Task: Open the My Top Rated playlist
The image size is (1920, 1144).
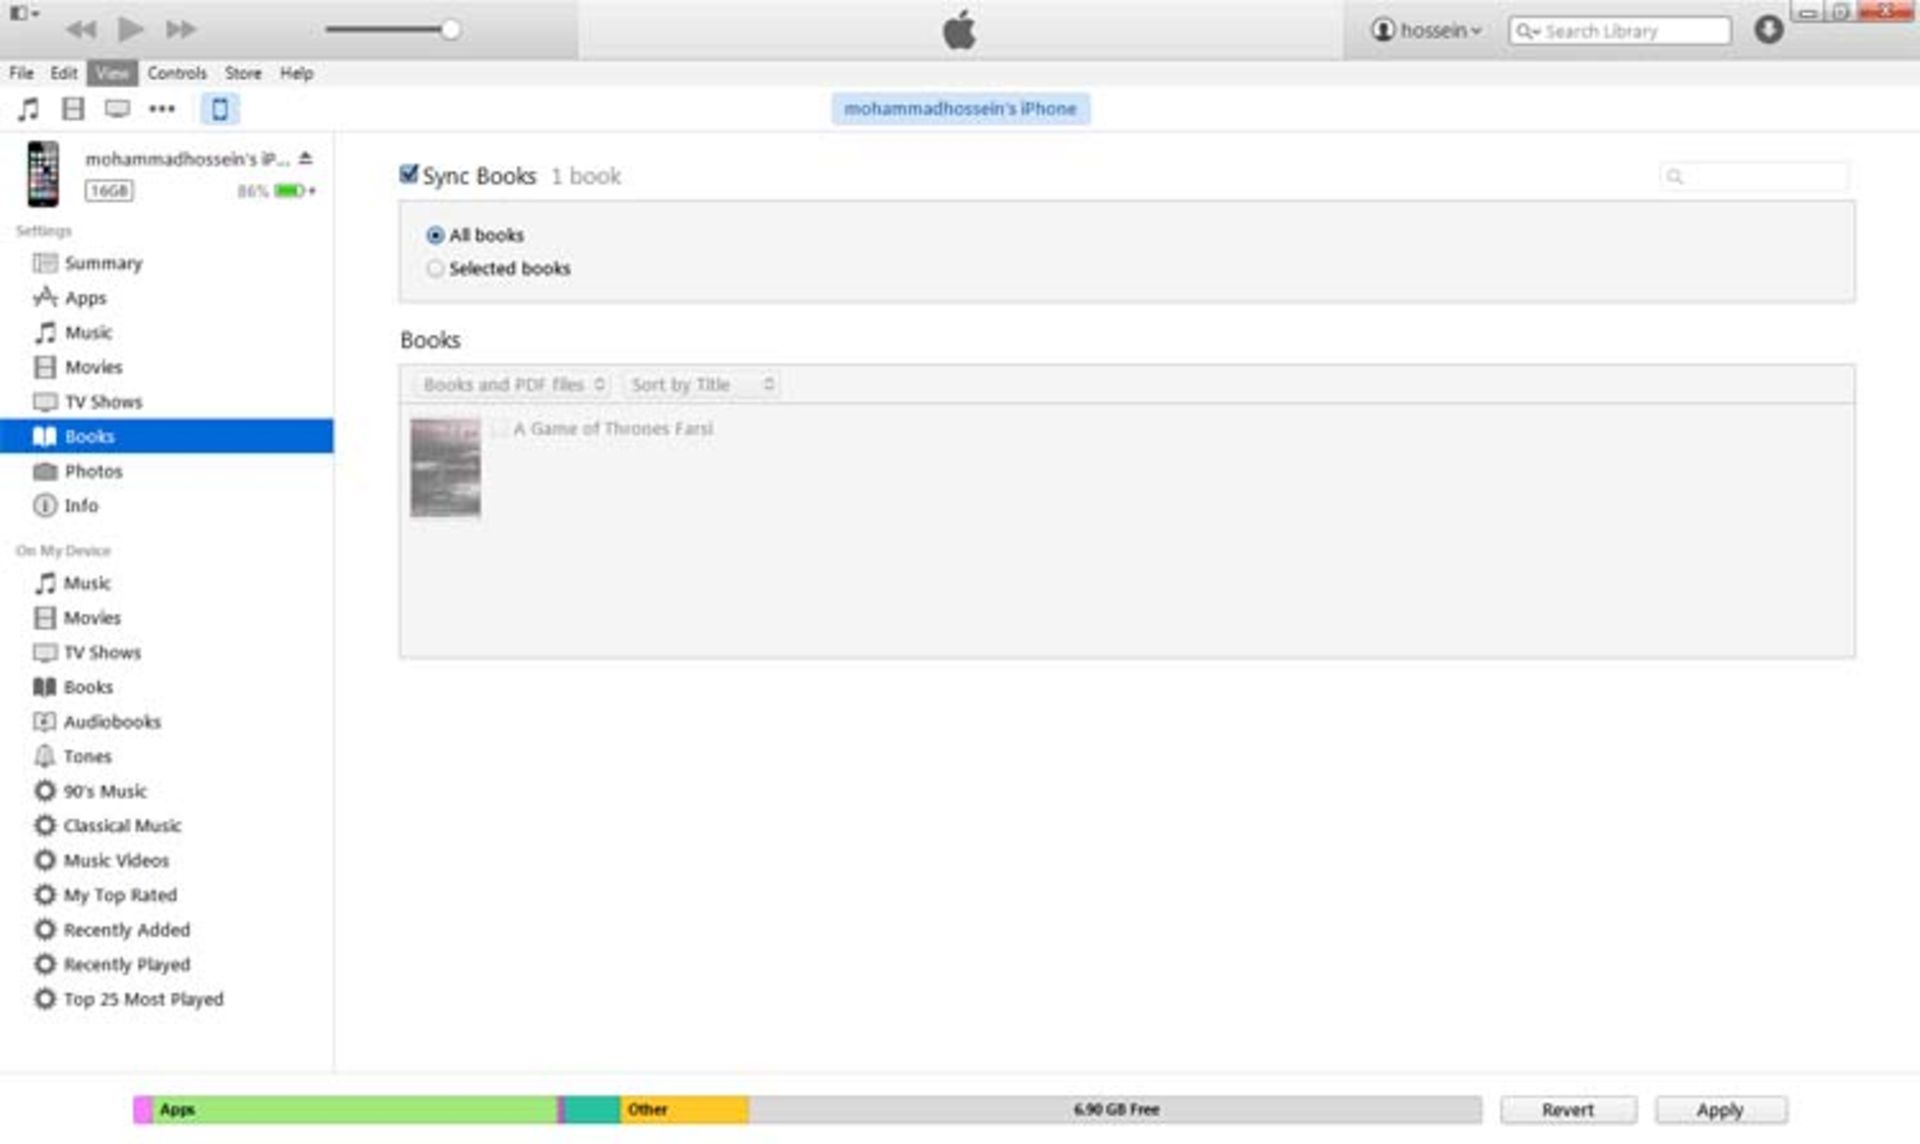Action: (167, 895)
